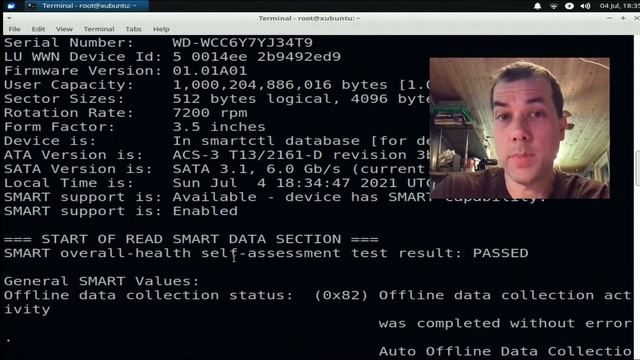
Task: Maximize the Terminal window
Action: coord(623,18)
